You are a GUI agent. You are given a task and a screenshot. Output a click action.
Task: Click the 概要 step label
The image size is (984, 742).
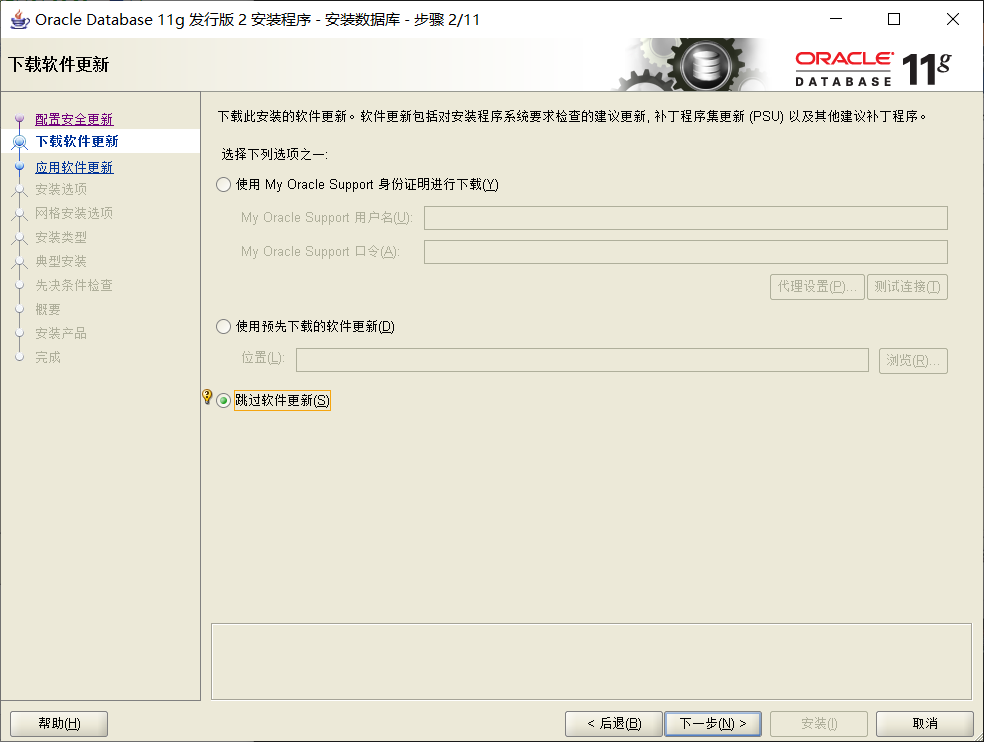pyautogui.click(x=48, y=309)
